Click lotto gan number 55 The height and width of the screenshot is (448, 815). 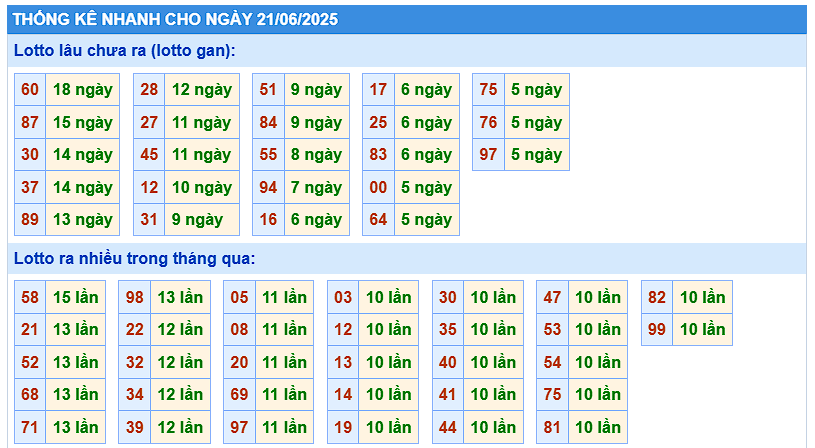(268, 154)
